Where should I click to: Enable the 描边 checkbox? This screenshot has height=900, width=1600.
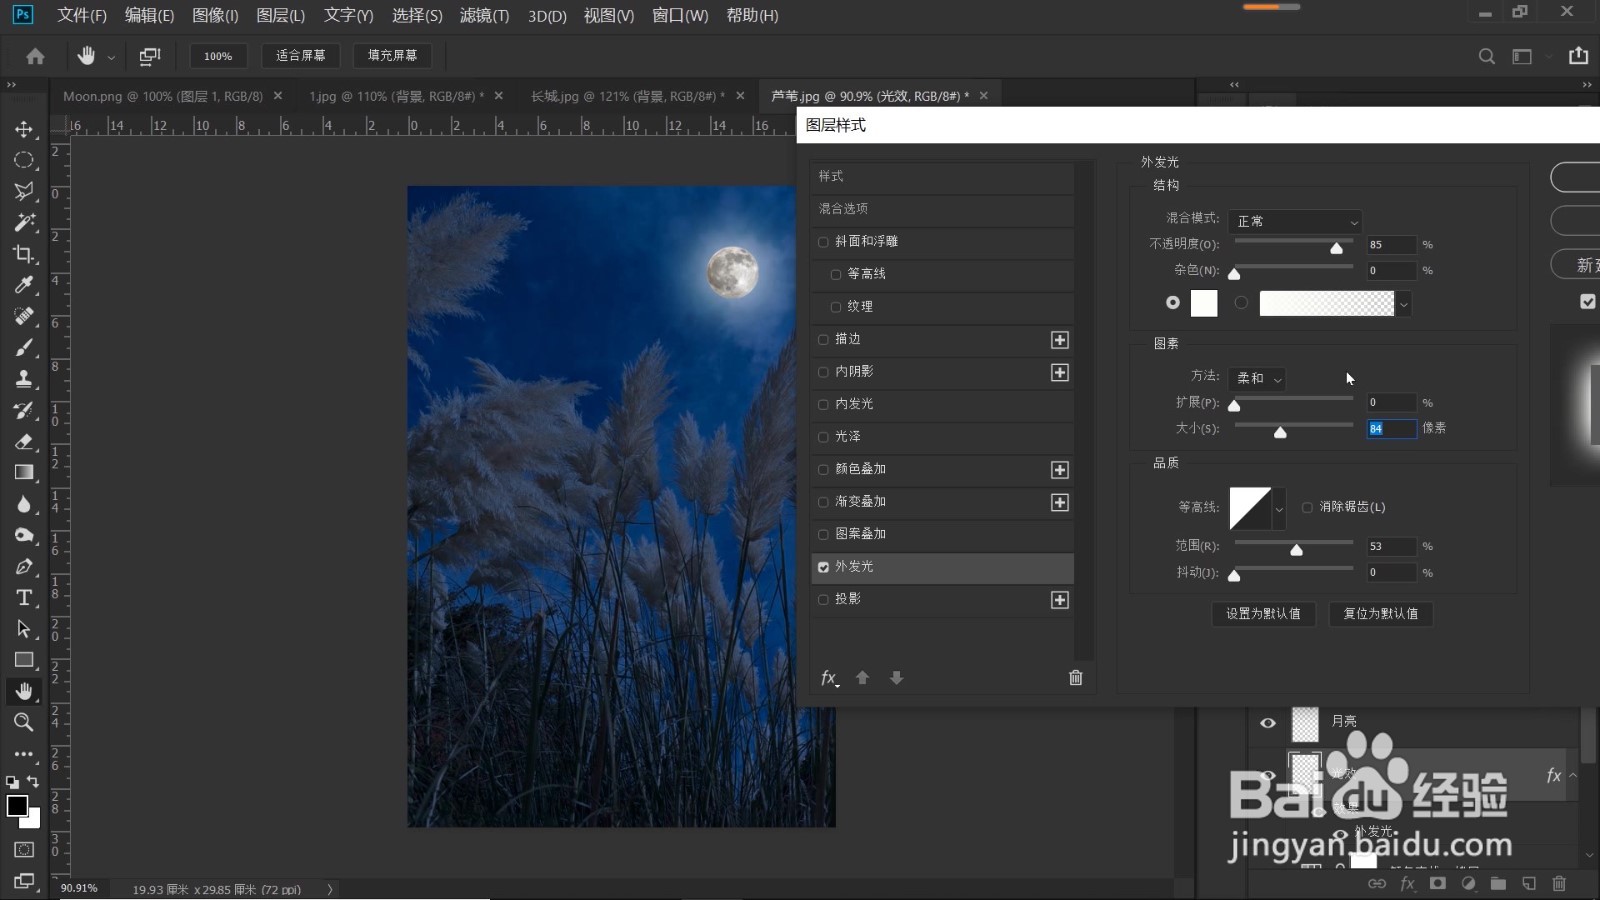[823, 340]
